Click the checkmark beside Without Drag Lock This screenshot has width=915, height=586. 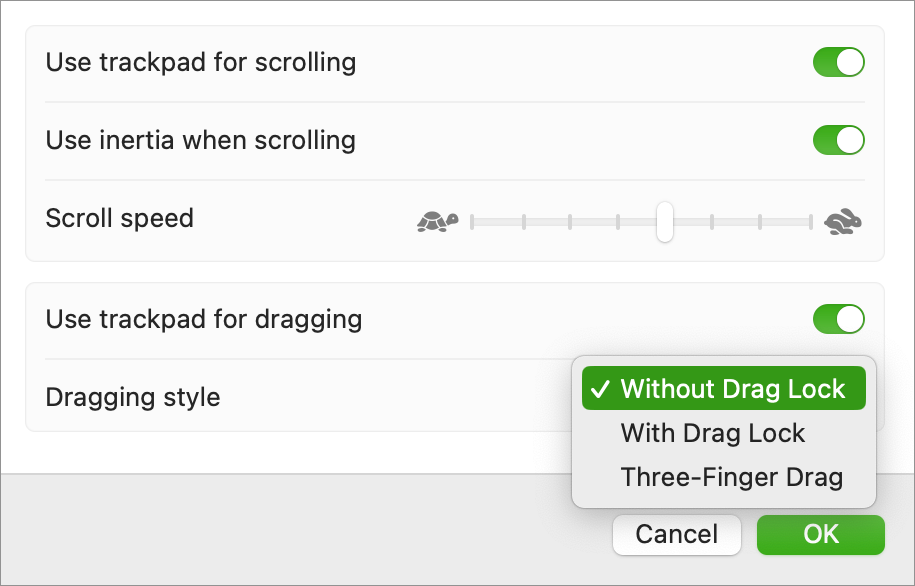(600, 389)
